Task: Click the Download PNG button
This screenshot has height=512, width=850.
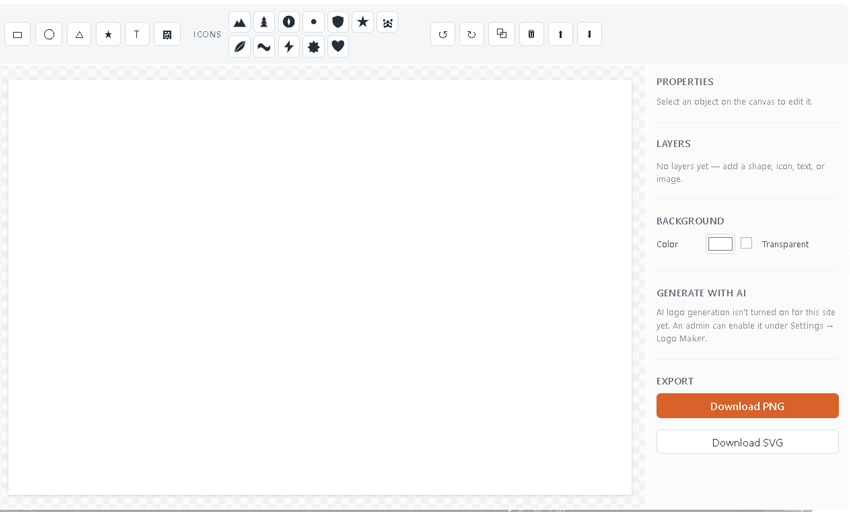Action: (x=748, y=406)
